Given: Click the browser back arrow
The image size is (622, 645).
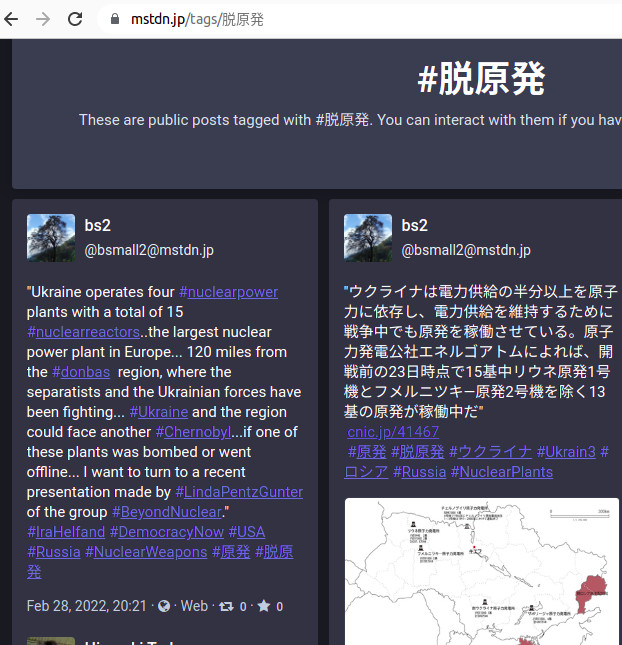Looking at the screenshot, I should pyautogui.click(x=13, y=19).
